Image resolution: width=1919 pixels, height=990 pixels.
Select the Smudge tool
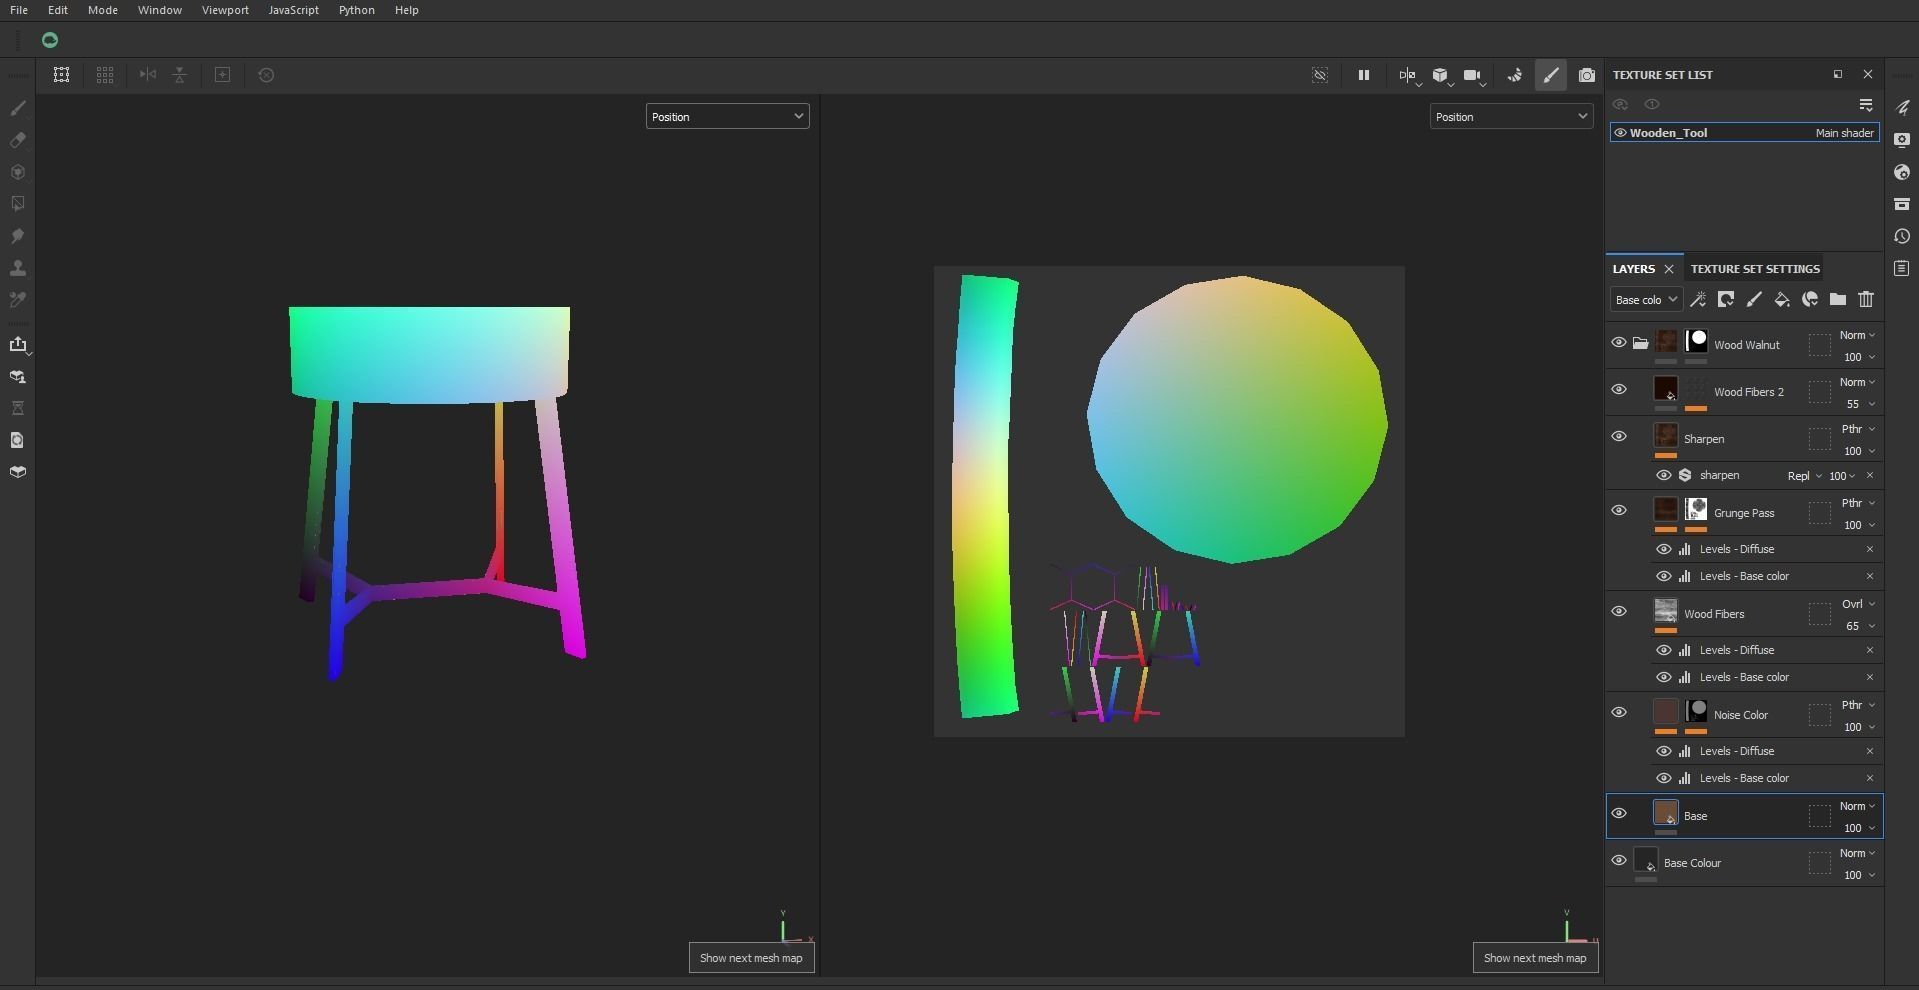tap(18, 236)
